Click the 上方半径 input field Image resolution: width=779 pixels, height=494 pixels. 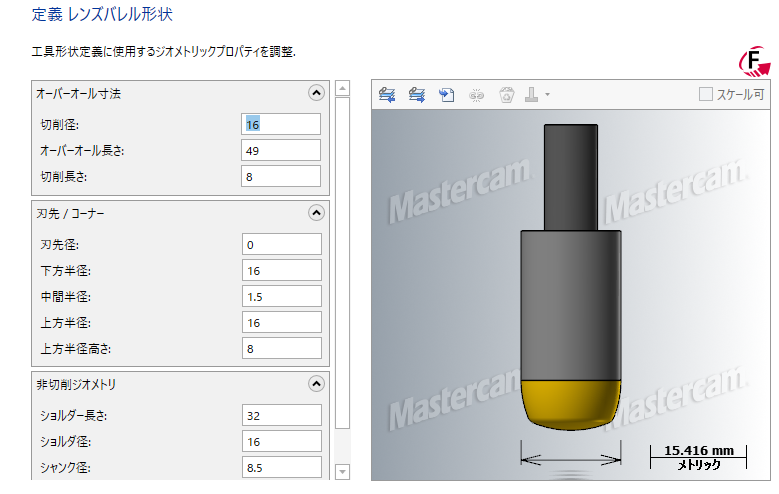pos(282,323)
